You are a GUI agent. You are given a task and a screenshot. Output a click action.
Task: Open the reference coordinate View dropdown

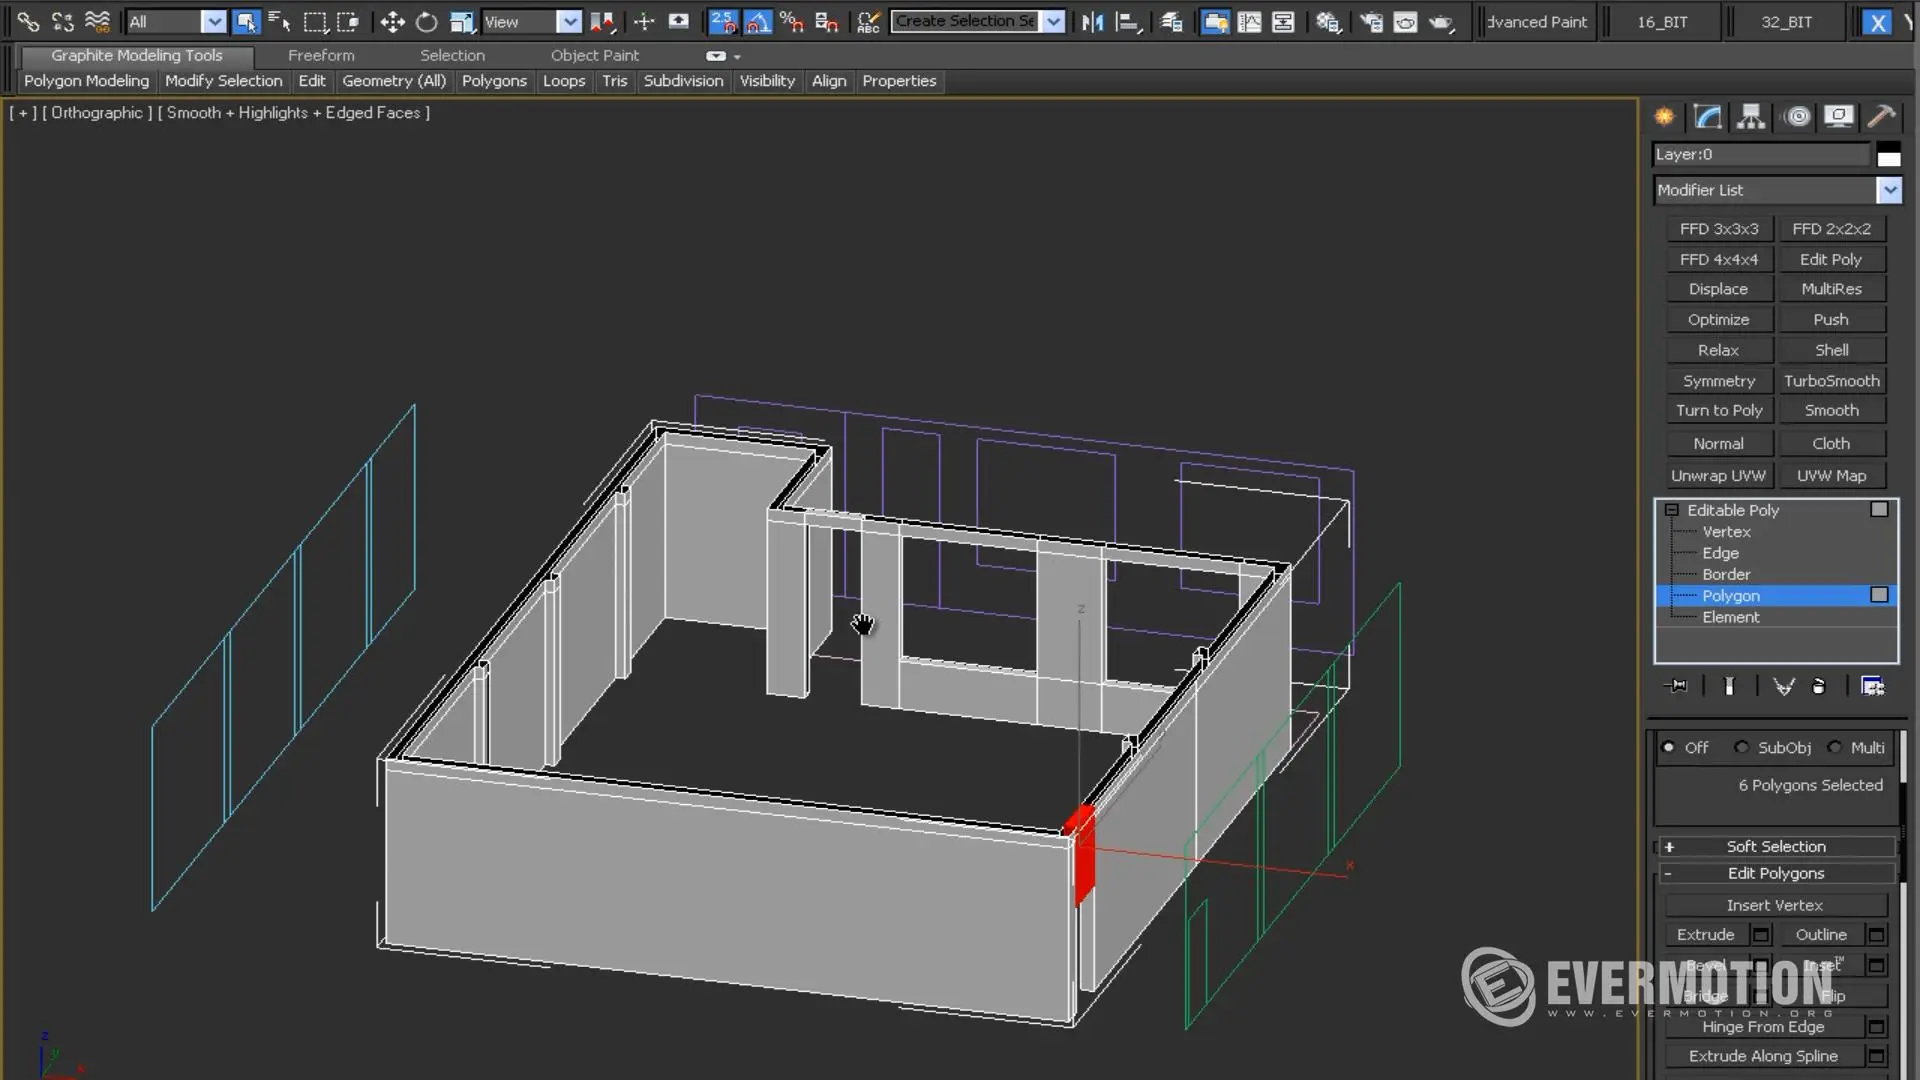pos(568,21)
